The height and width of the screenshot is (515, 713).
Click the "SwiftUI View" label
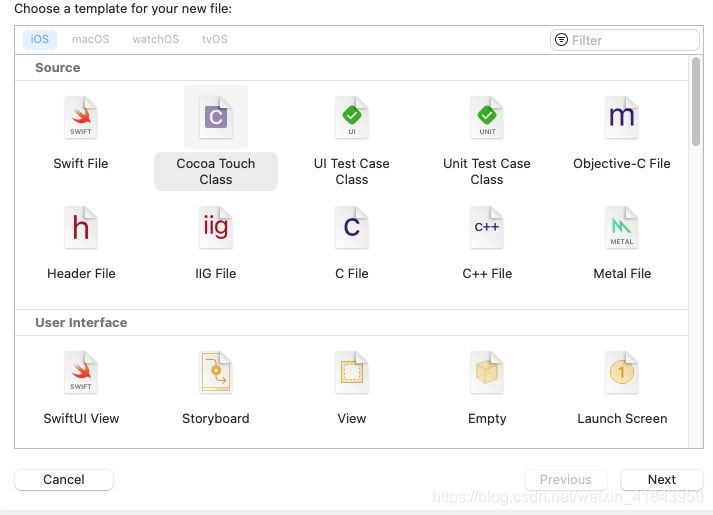coord(81,419)
